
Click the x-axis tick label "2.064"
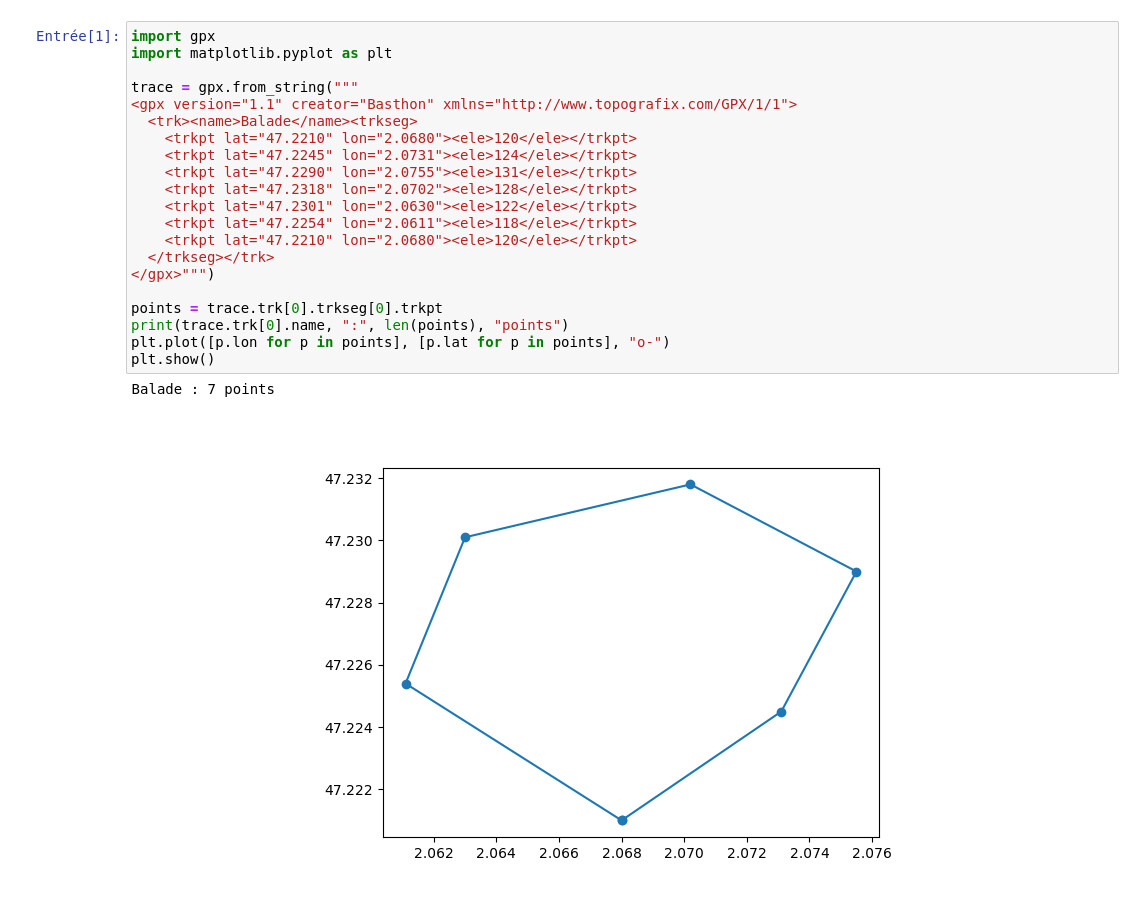(496, 853)
